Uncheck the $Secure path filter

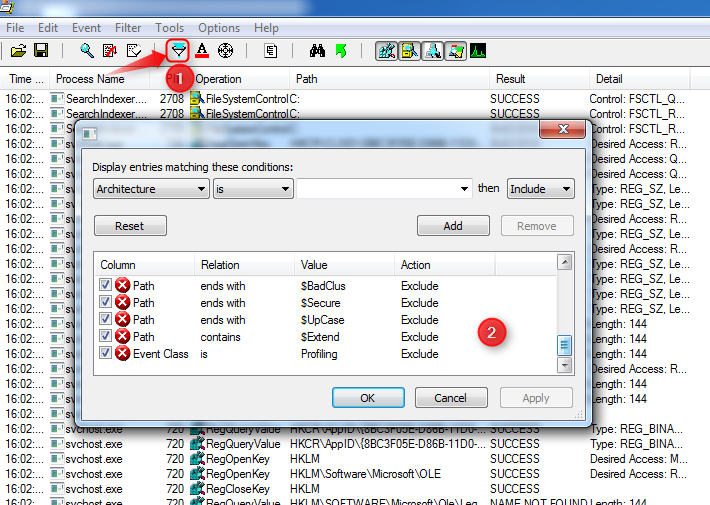click(105, 302)
